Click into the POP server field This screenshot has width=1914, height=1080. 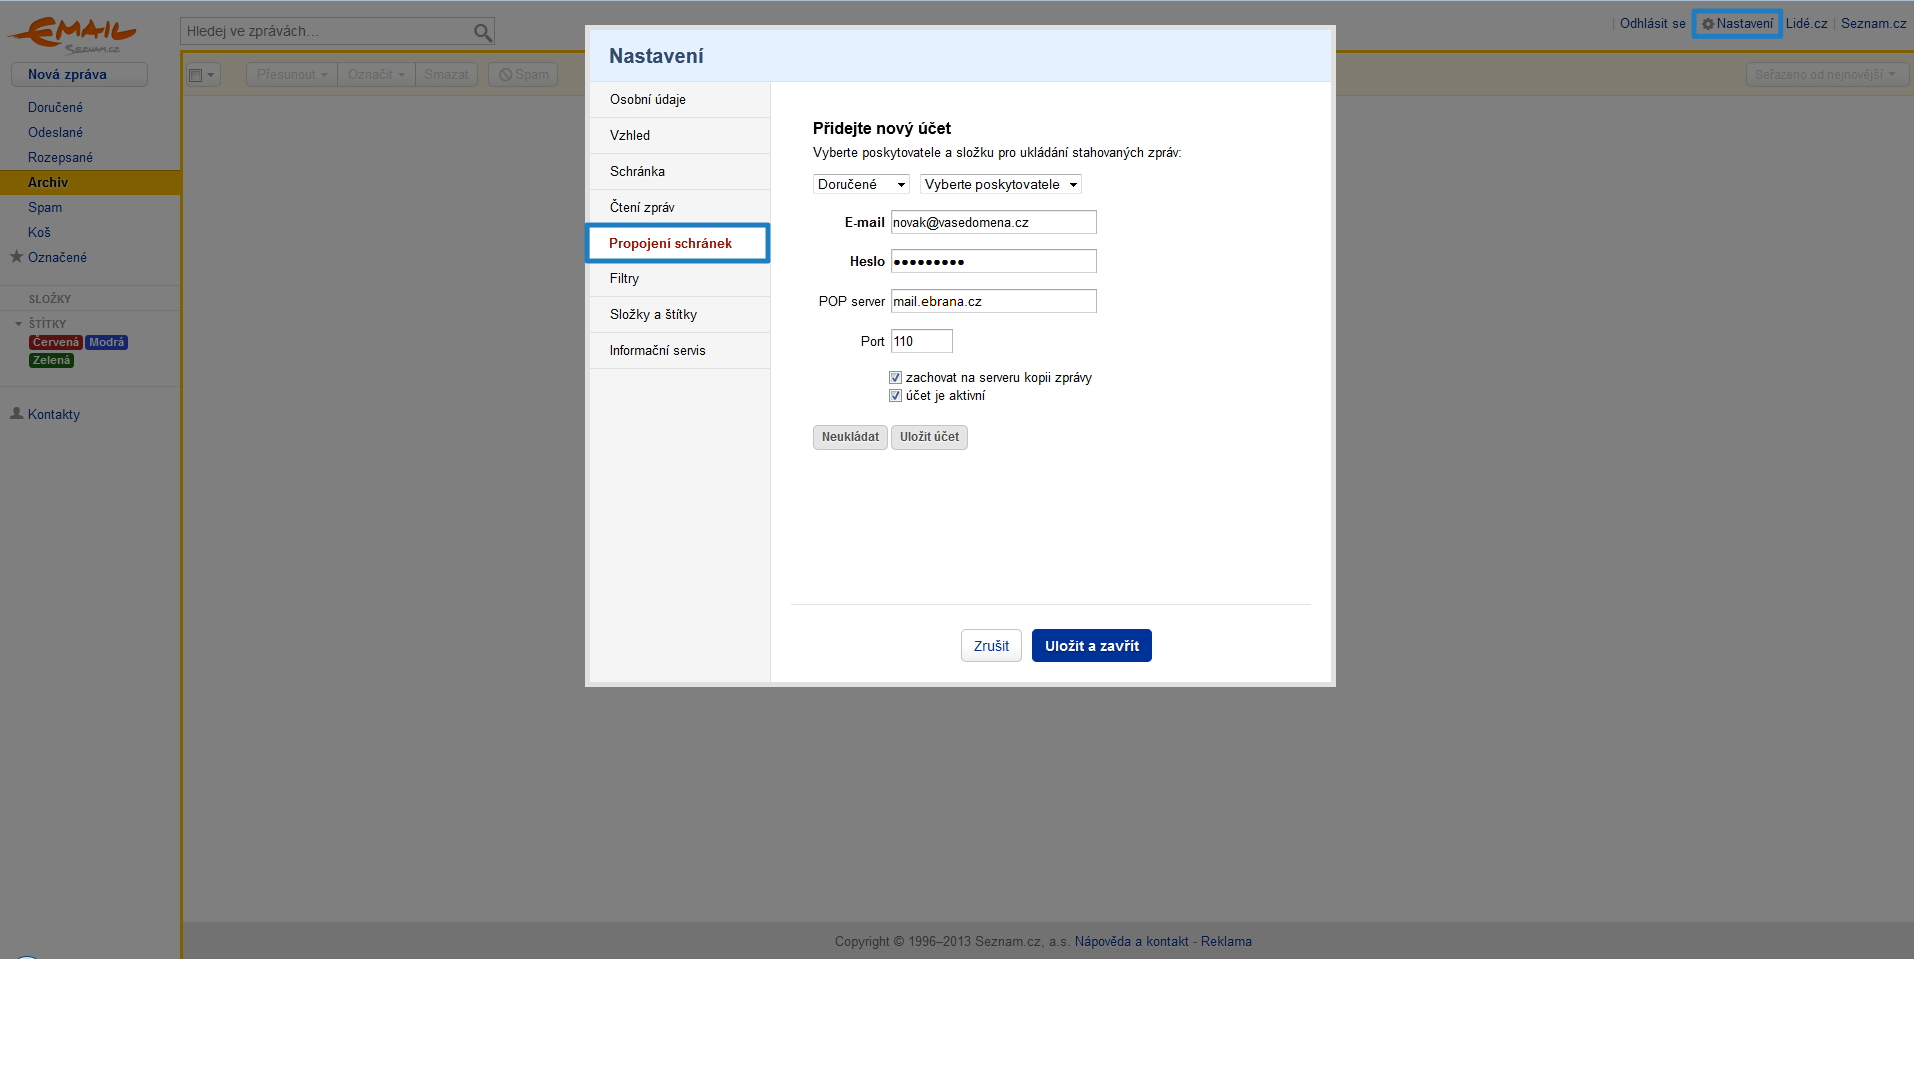(x=993, y=302)
